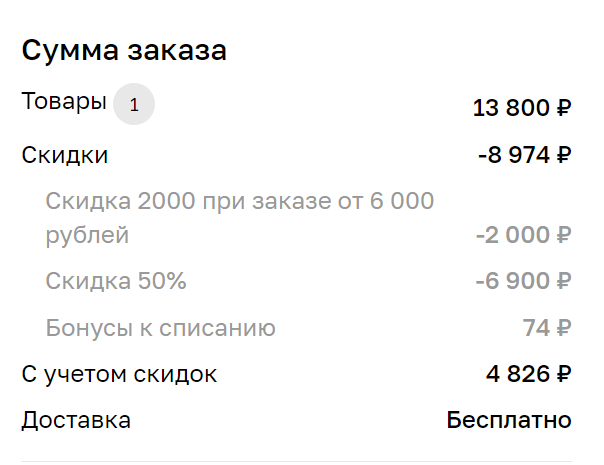
Task: Click the Бесплатно delivery value
Action: (x=509, y=420)
